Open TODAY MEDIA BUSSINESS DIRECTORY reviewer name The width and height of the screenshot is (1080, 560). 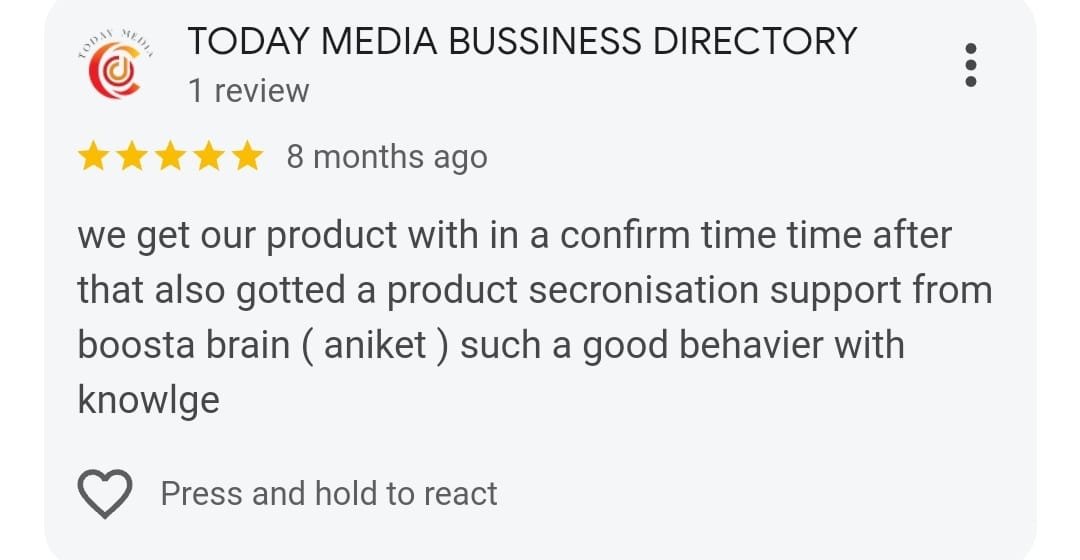(522, 41)
